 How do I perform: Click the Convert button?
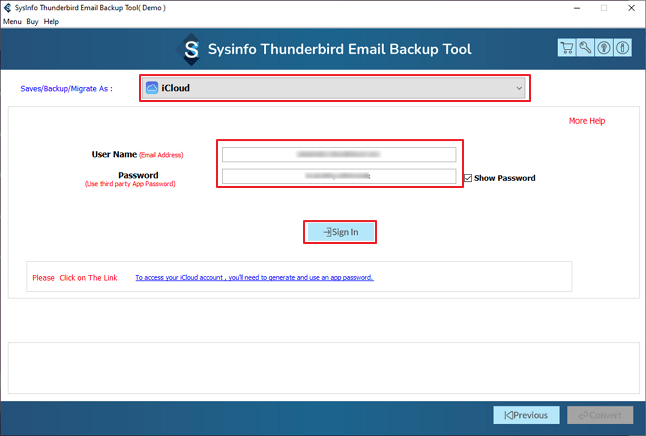pyautogui.click(x=600, y=415)
